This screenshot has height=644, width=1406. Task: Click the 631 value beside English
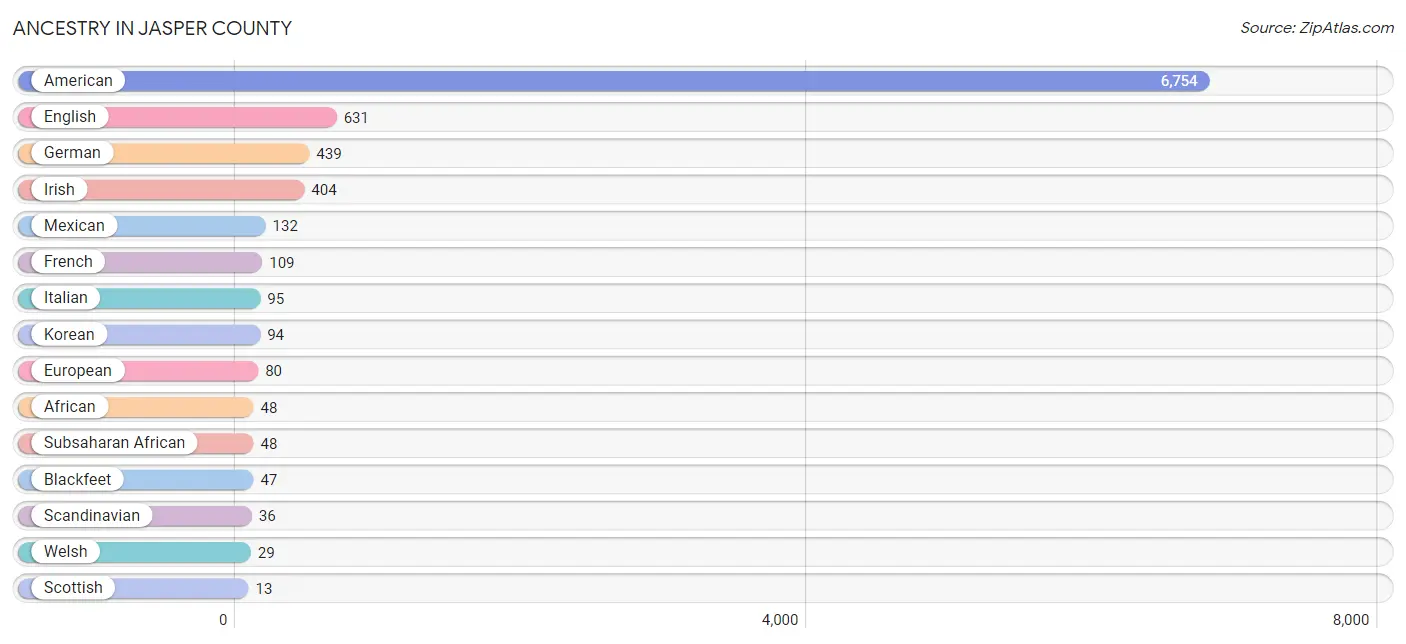[x=356, y=118]
